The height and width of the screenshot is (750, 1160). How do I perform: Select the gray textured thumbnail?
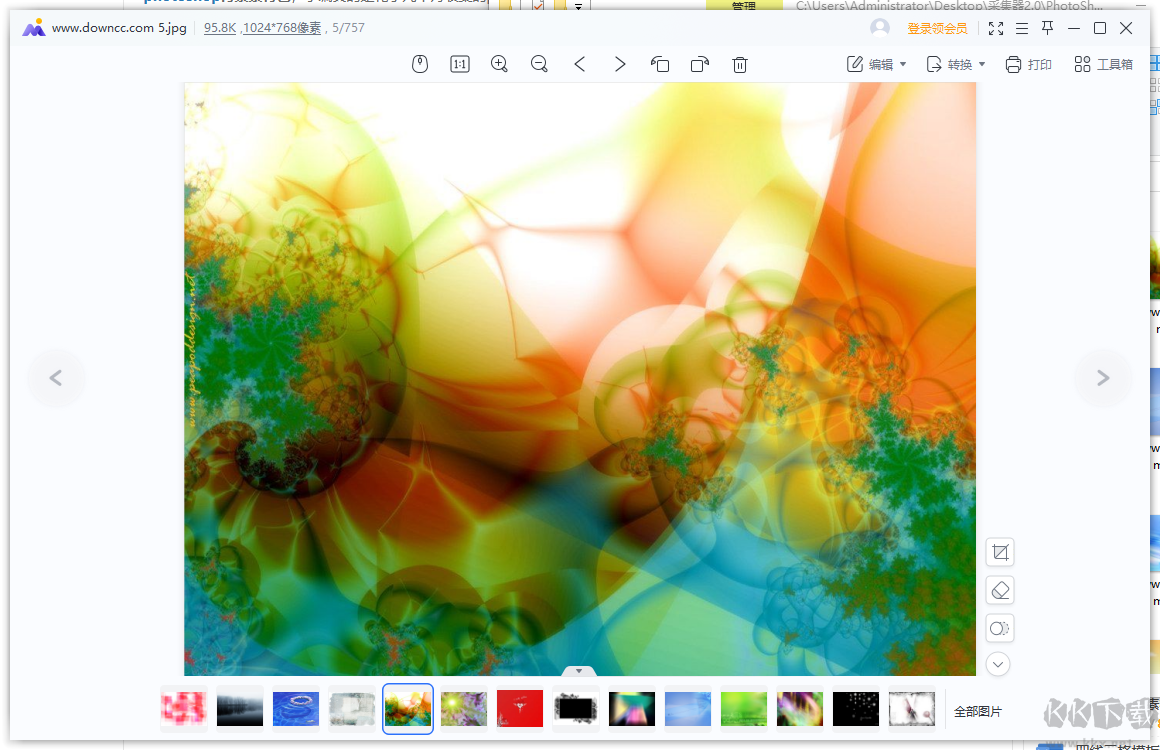(352, 709)
